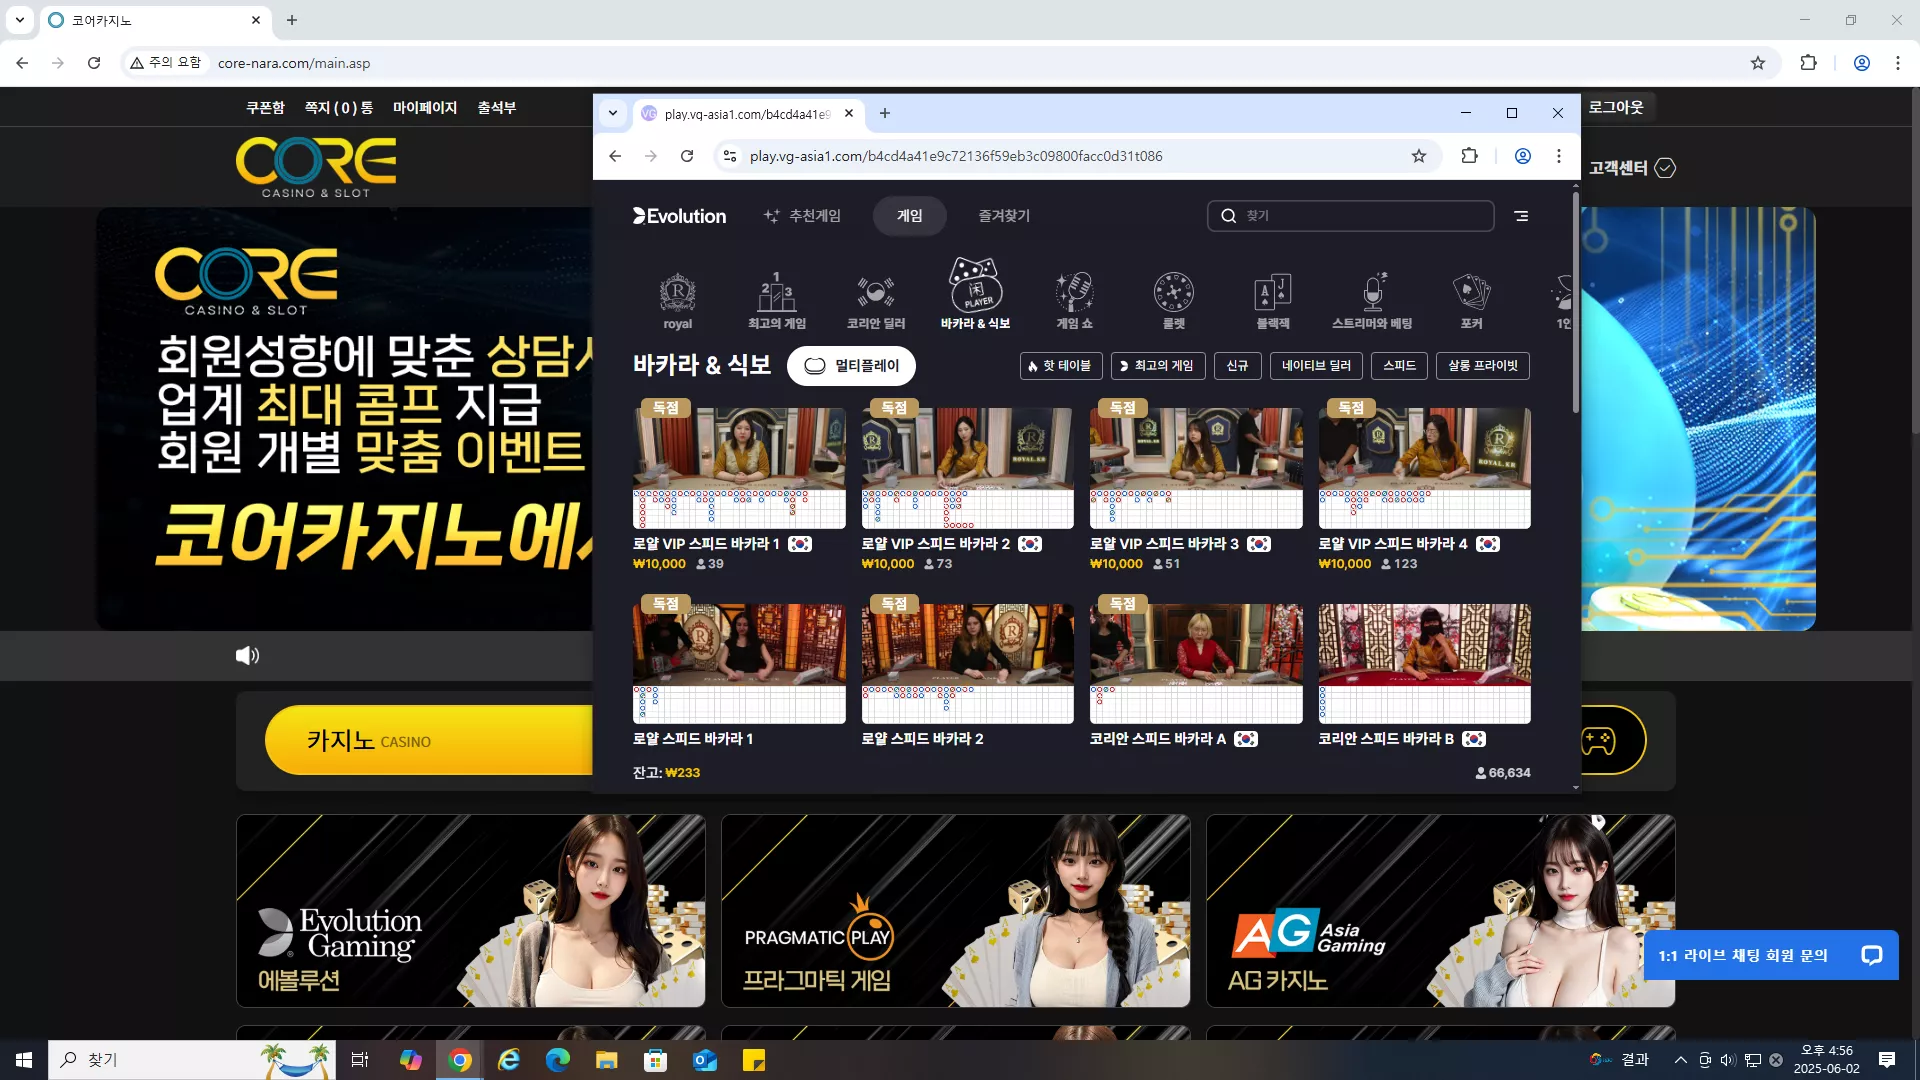This screenshot has height=1080, width=1920.
Task: Switch to the 즐겨찾기 tab
Action: tap(1003, 216)
